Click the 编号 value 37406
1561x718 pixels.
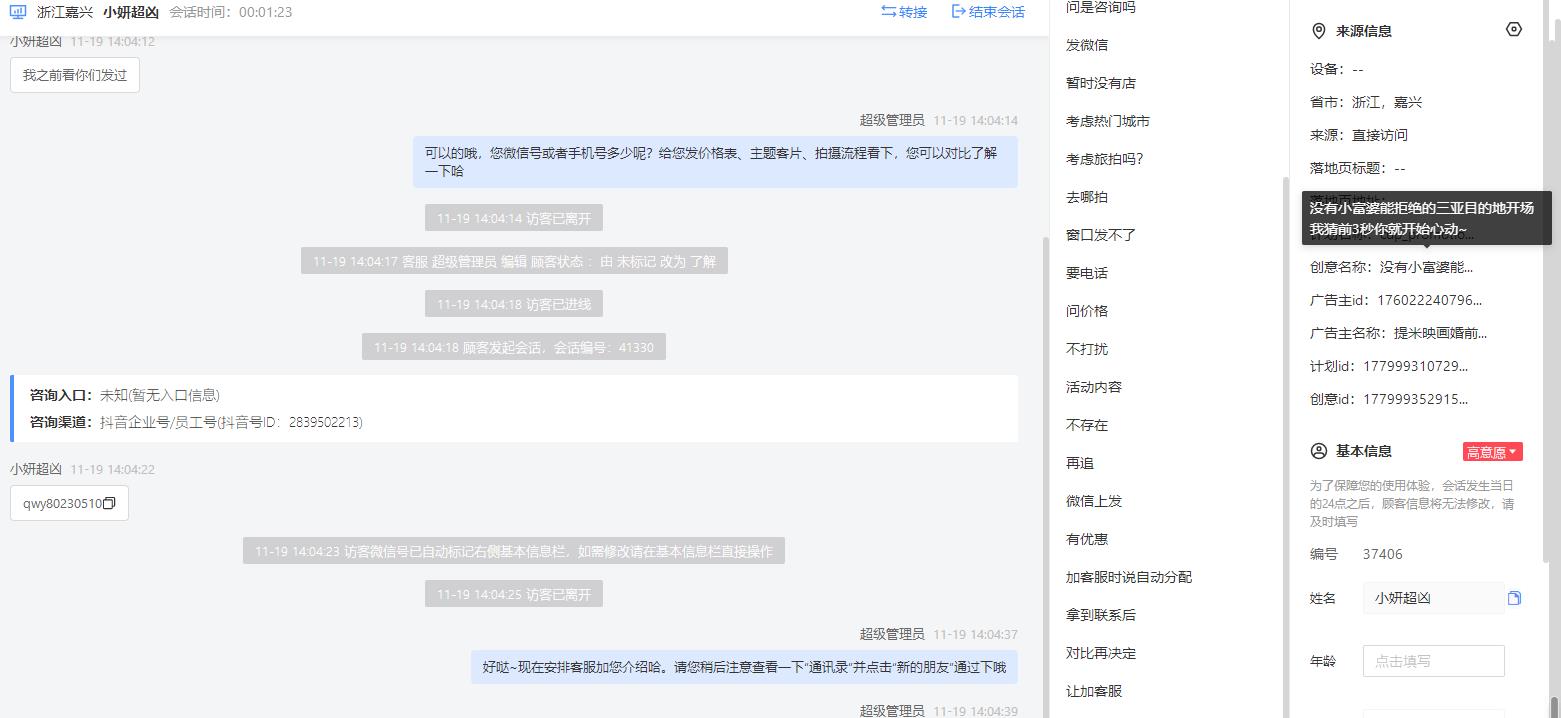(x=1382, y=554)
